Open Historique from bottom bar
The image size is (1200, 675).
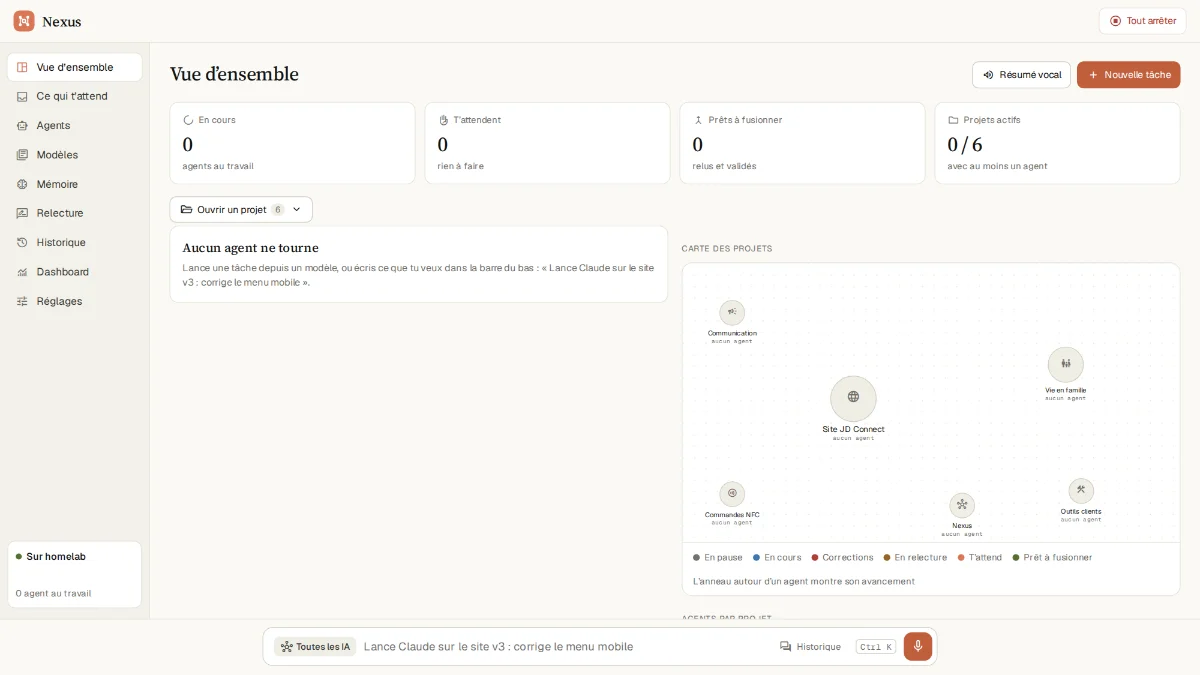[x=810, y=647]
